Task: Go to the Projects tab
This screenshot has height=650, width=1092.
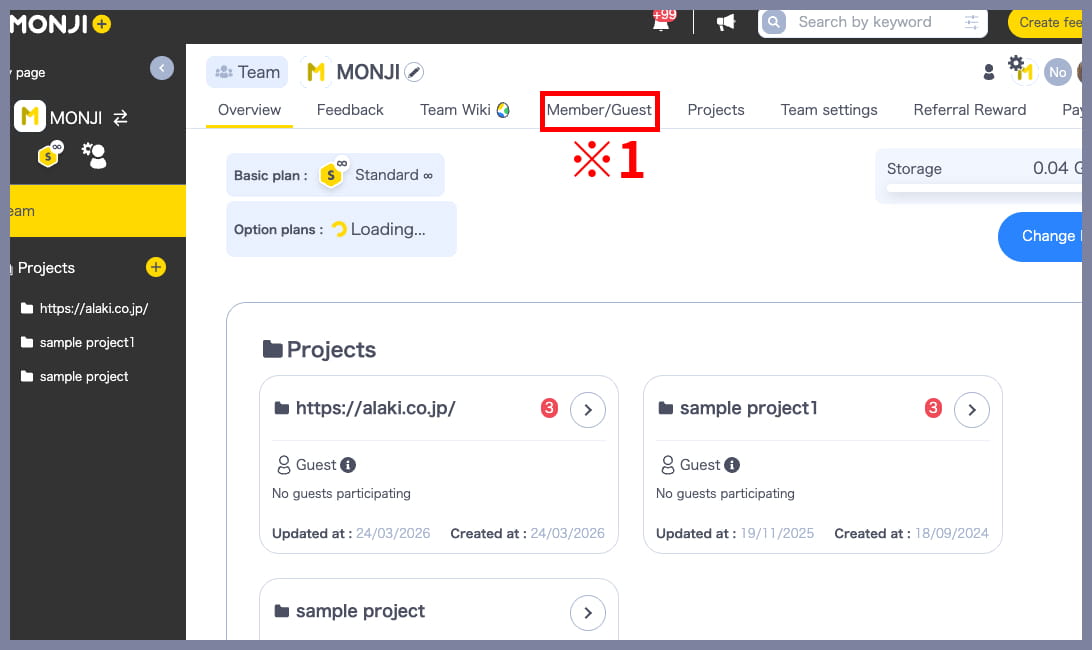Action: pyautogui.click(x=716, y=110)
